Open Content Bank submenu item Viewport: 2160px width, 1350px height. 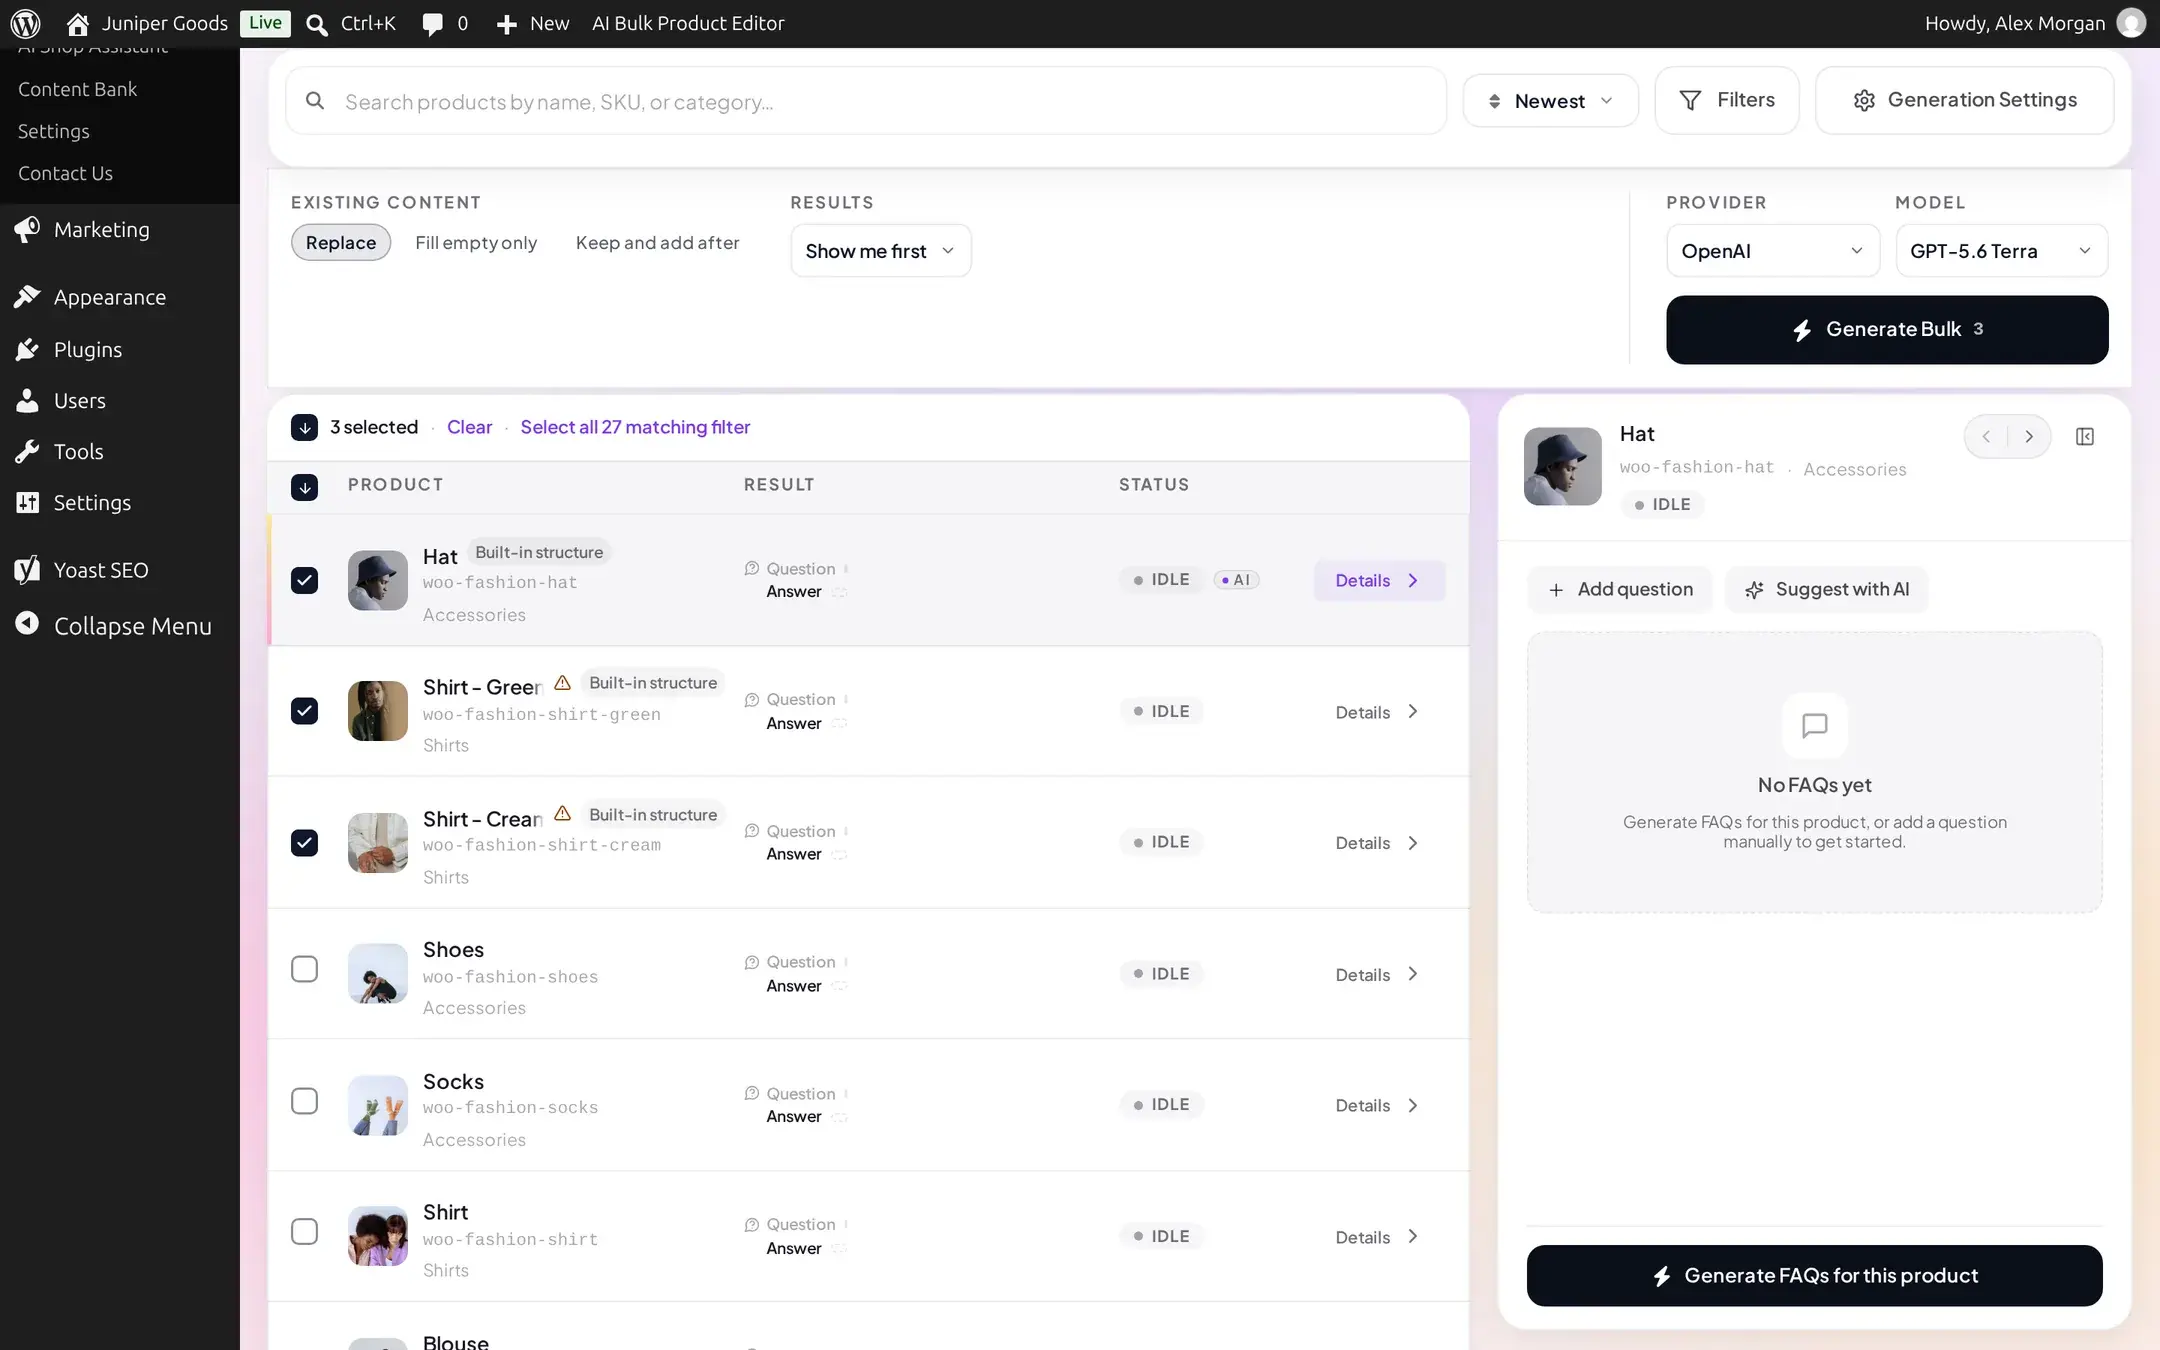tap(78, 89)
